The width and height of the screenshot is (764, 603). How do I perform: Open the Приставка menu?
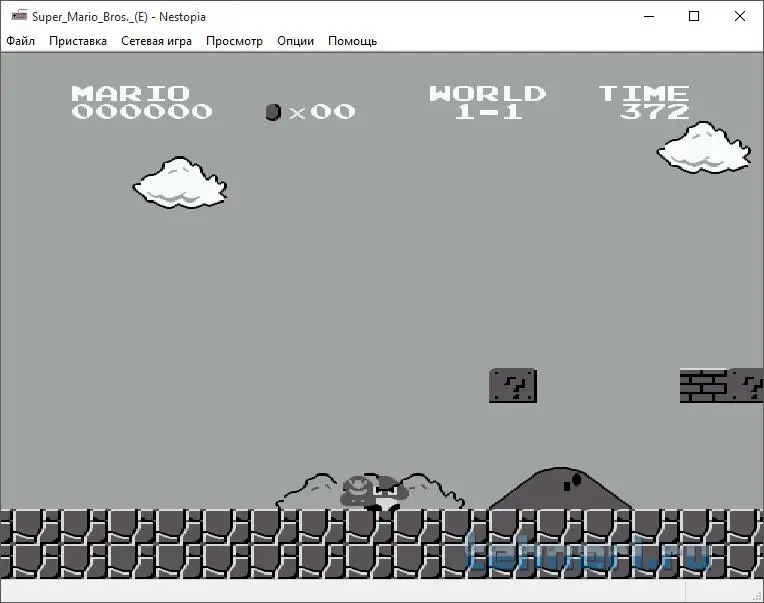[78, 41]
